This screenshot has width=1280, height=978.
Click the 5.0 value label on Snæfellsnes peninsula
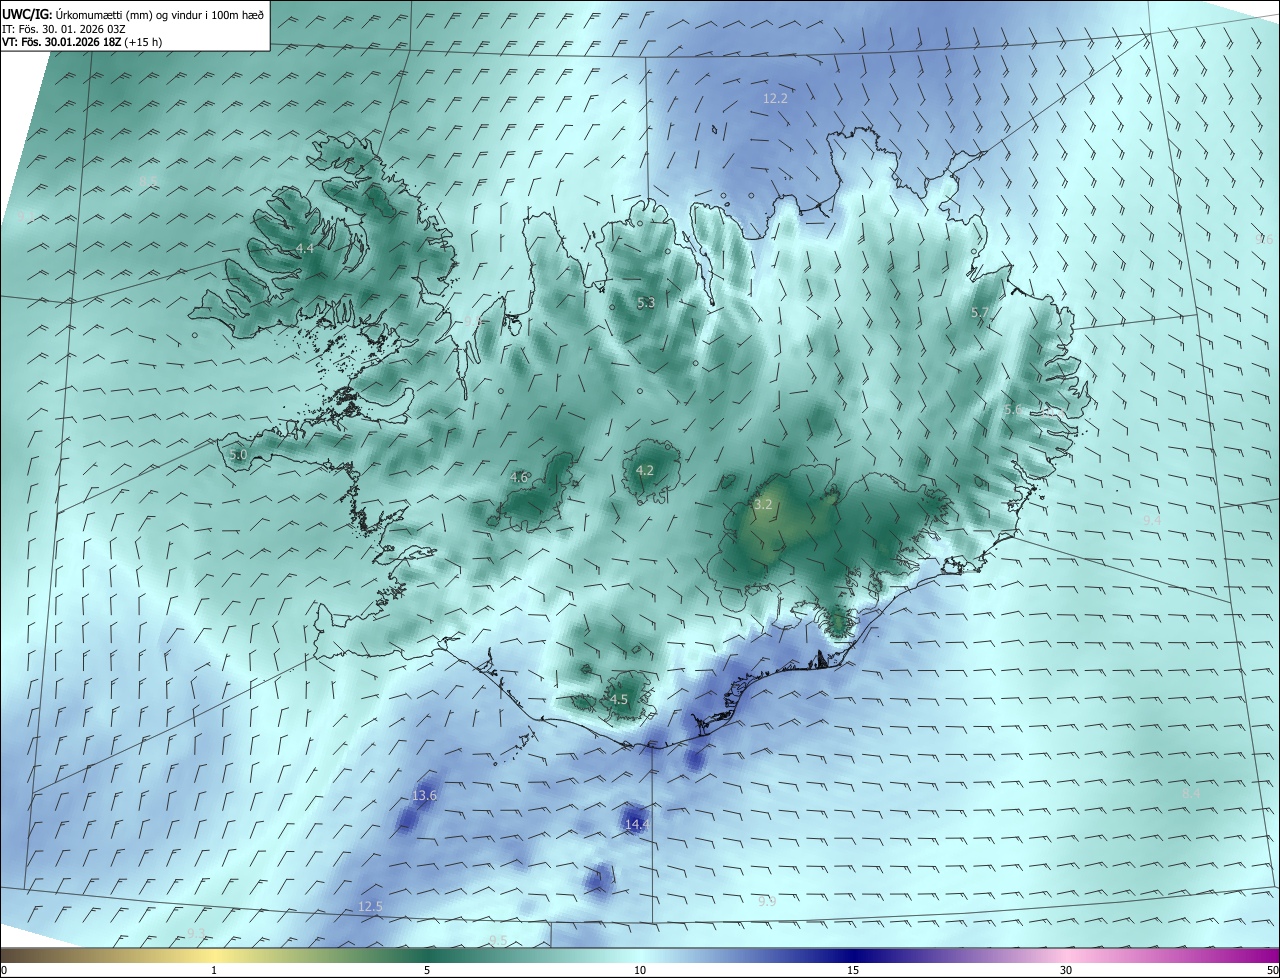[x=238, y=454]
